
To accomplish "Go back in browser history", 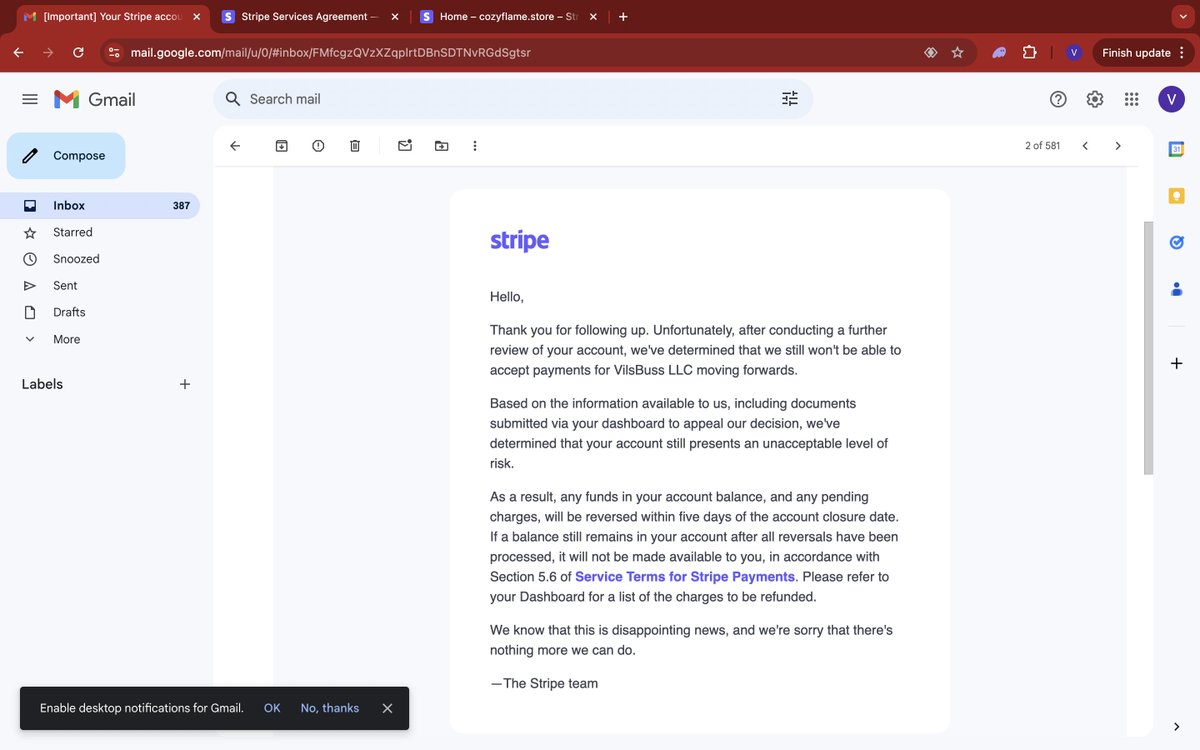I will 18,52.
